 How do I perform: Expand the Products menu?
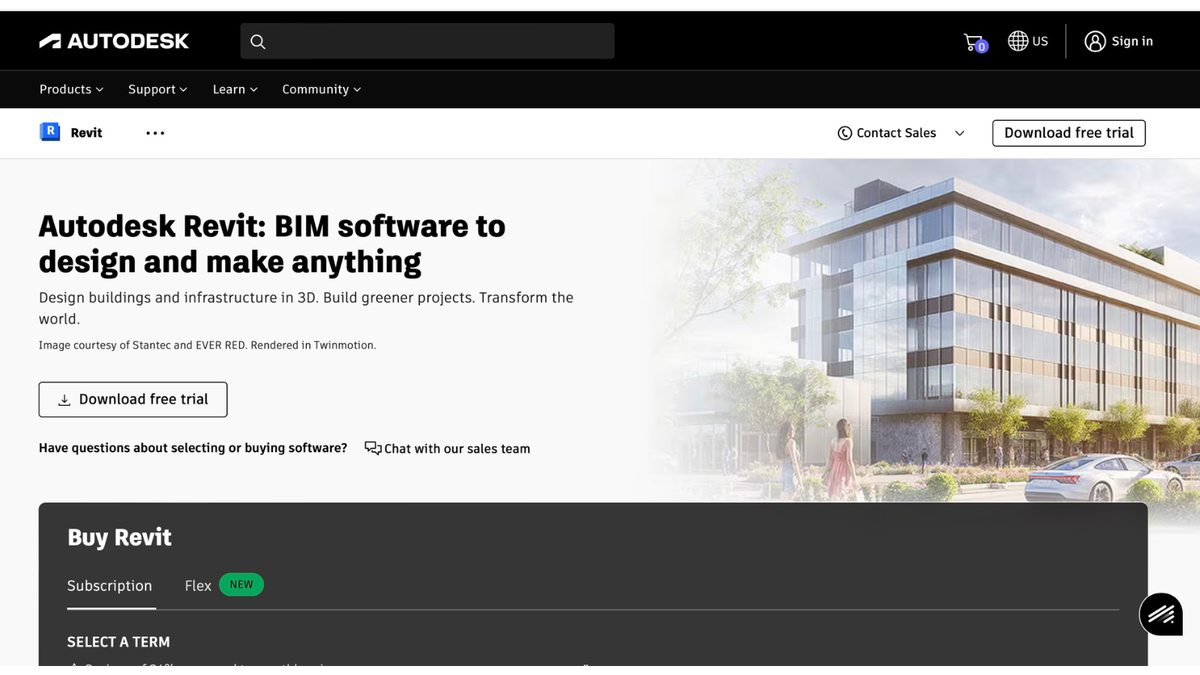click(70, 89)
